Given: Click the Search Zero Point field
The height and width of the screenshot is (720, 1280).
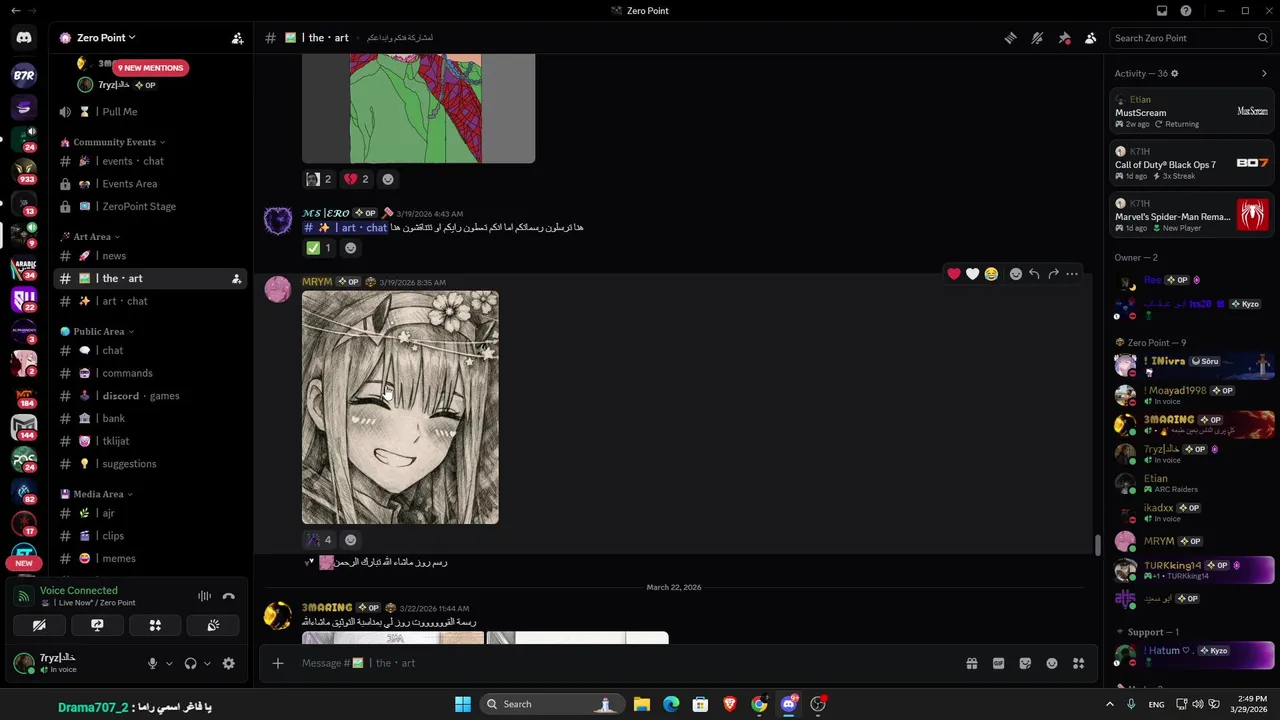Looking at the screenshot, I should click(1190, 38).
